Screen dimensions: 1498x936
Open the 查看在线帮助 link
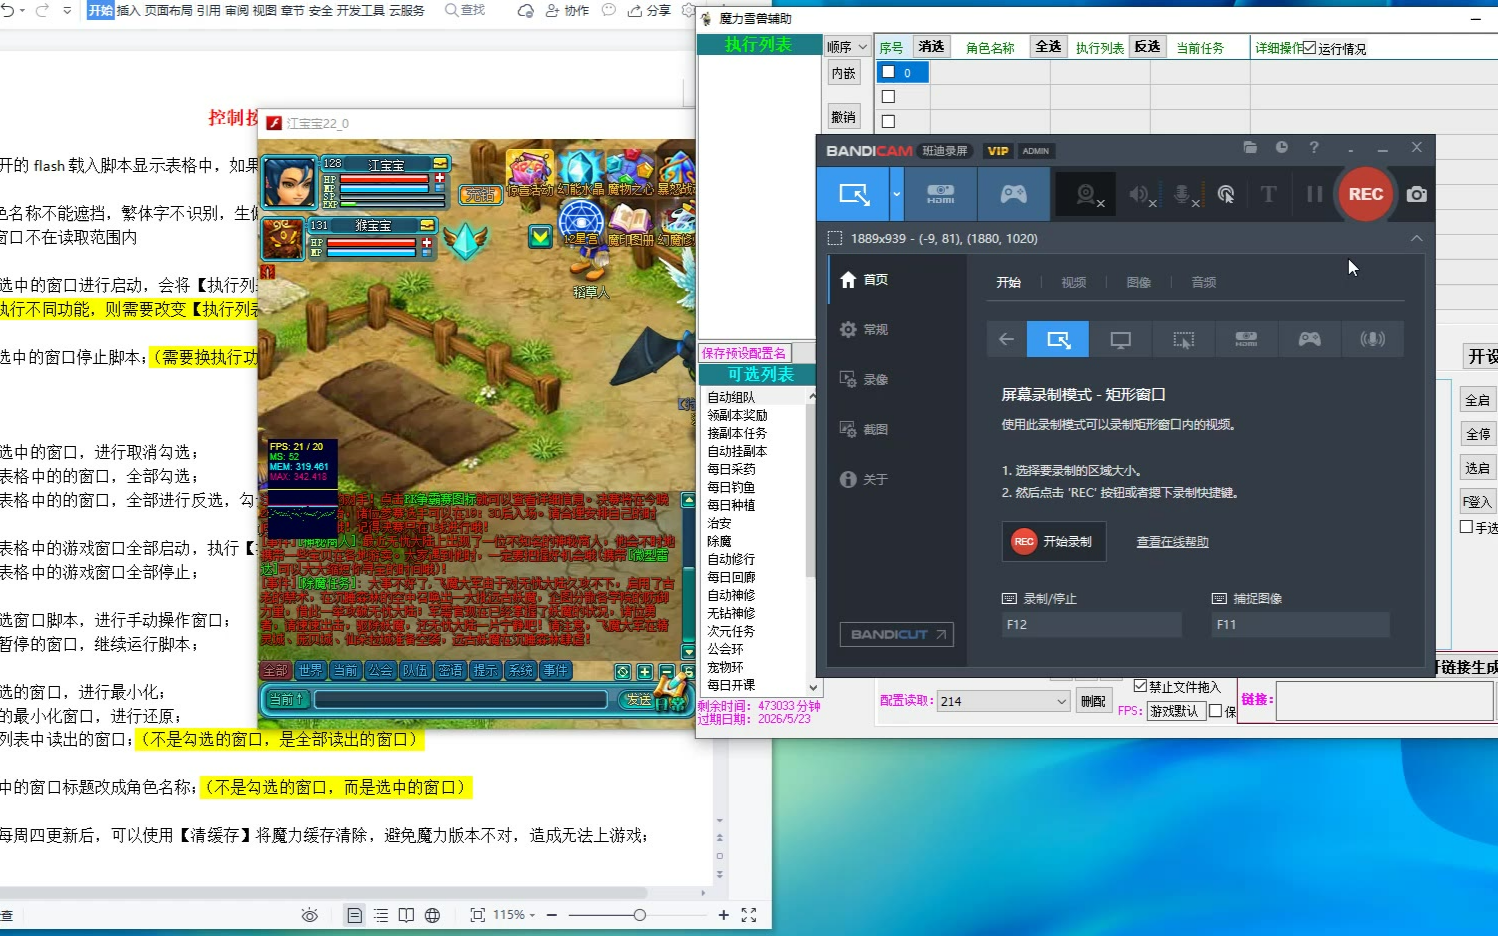(1172, 542)
